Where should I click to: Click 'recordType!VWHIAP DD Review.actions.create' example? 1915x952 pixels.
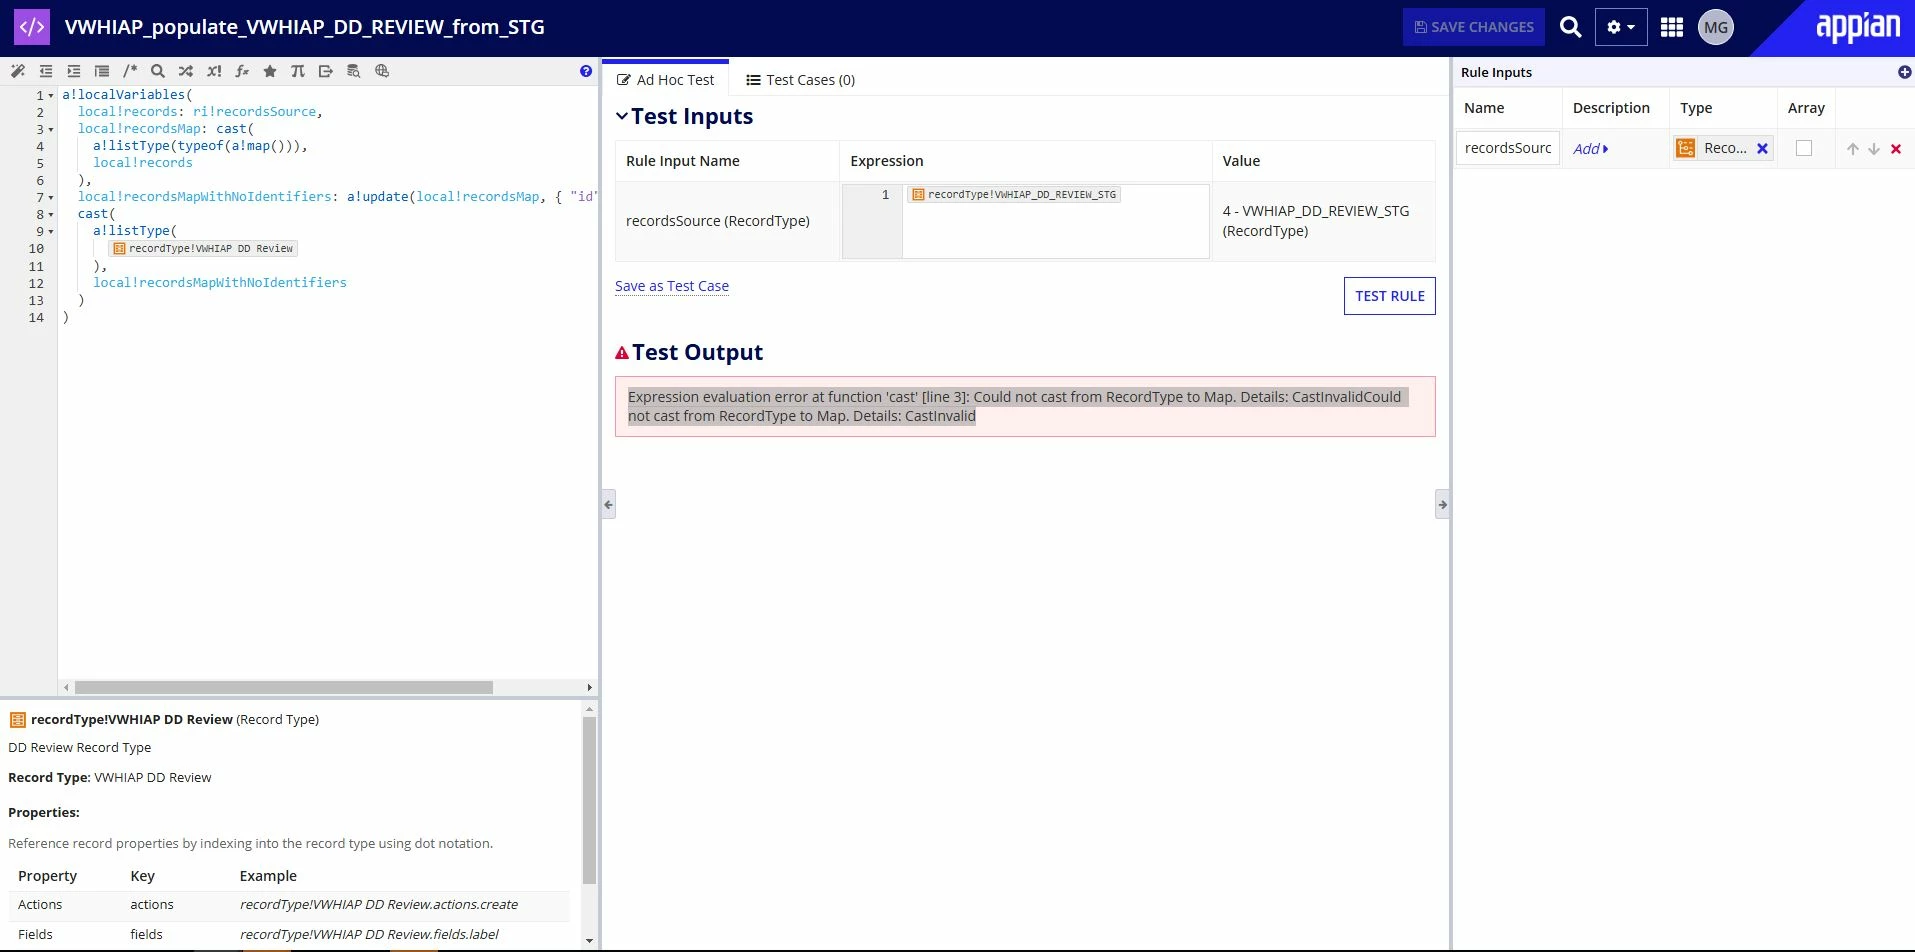click(x=379, y=904)
